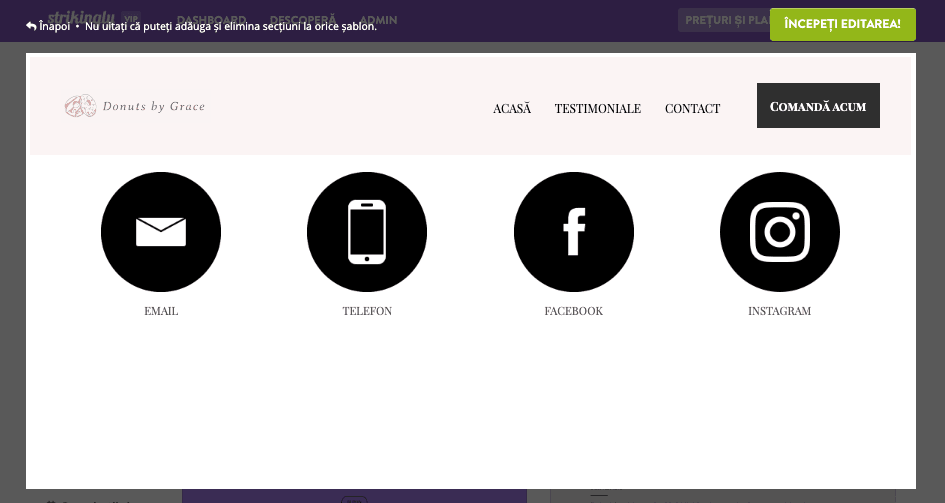945x503 pixels.
Task: Click the TELEFON label text
Action: pyautogui.click(x=367, y=311)
